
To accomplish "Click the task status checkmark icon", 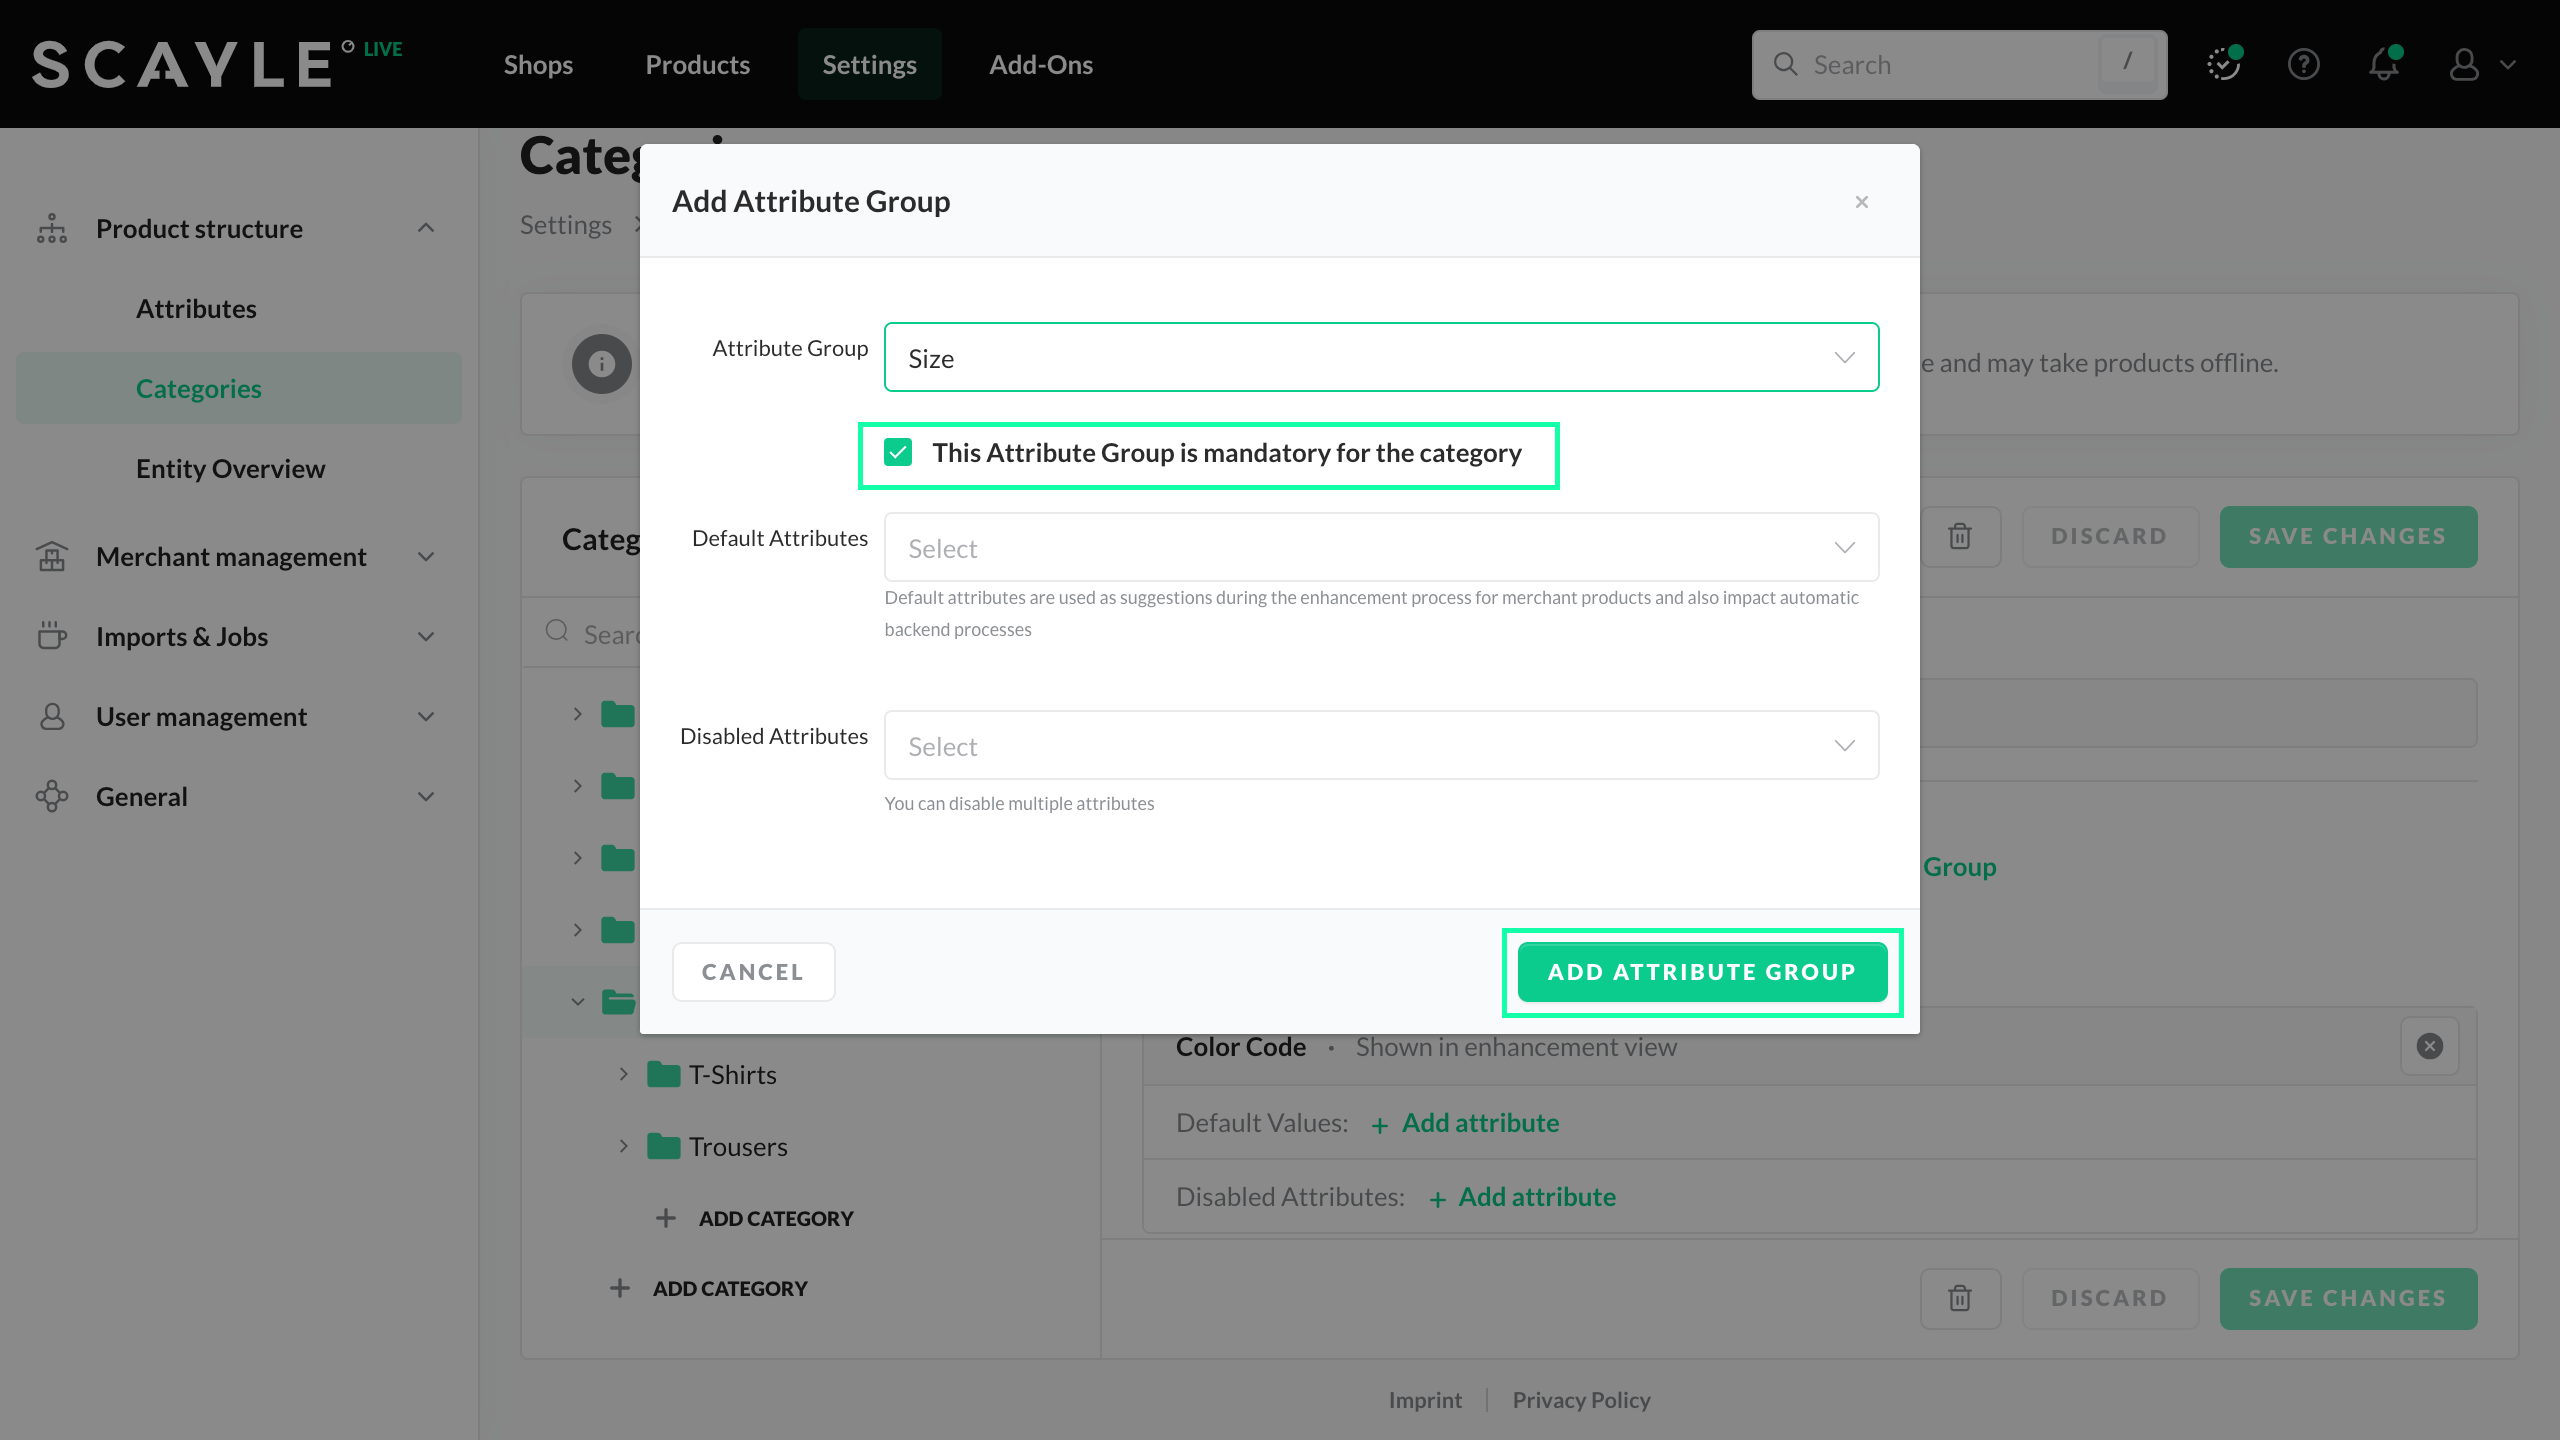I will coord(2223,65).
